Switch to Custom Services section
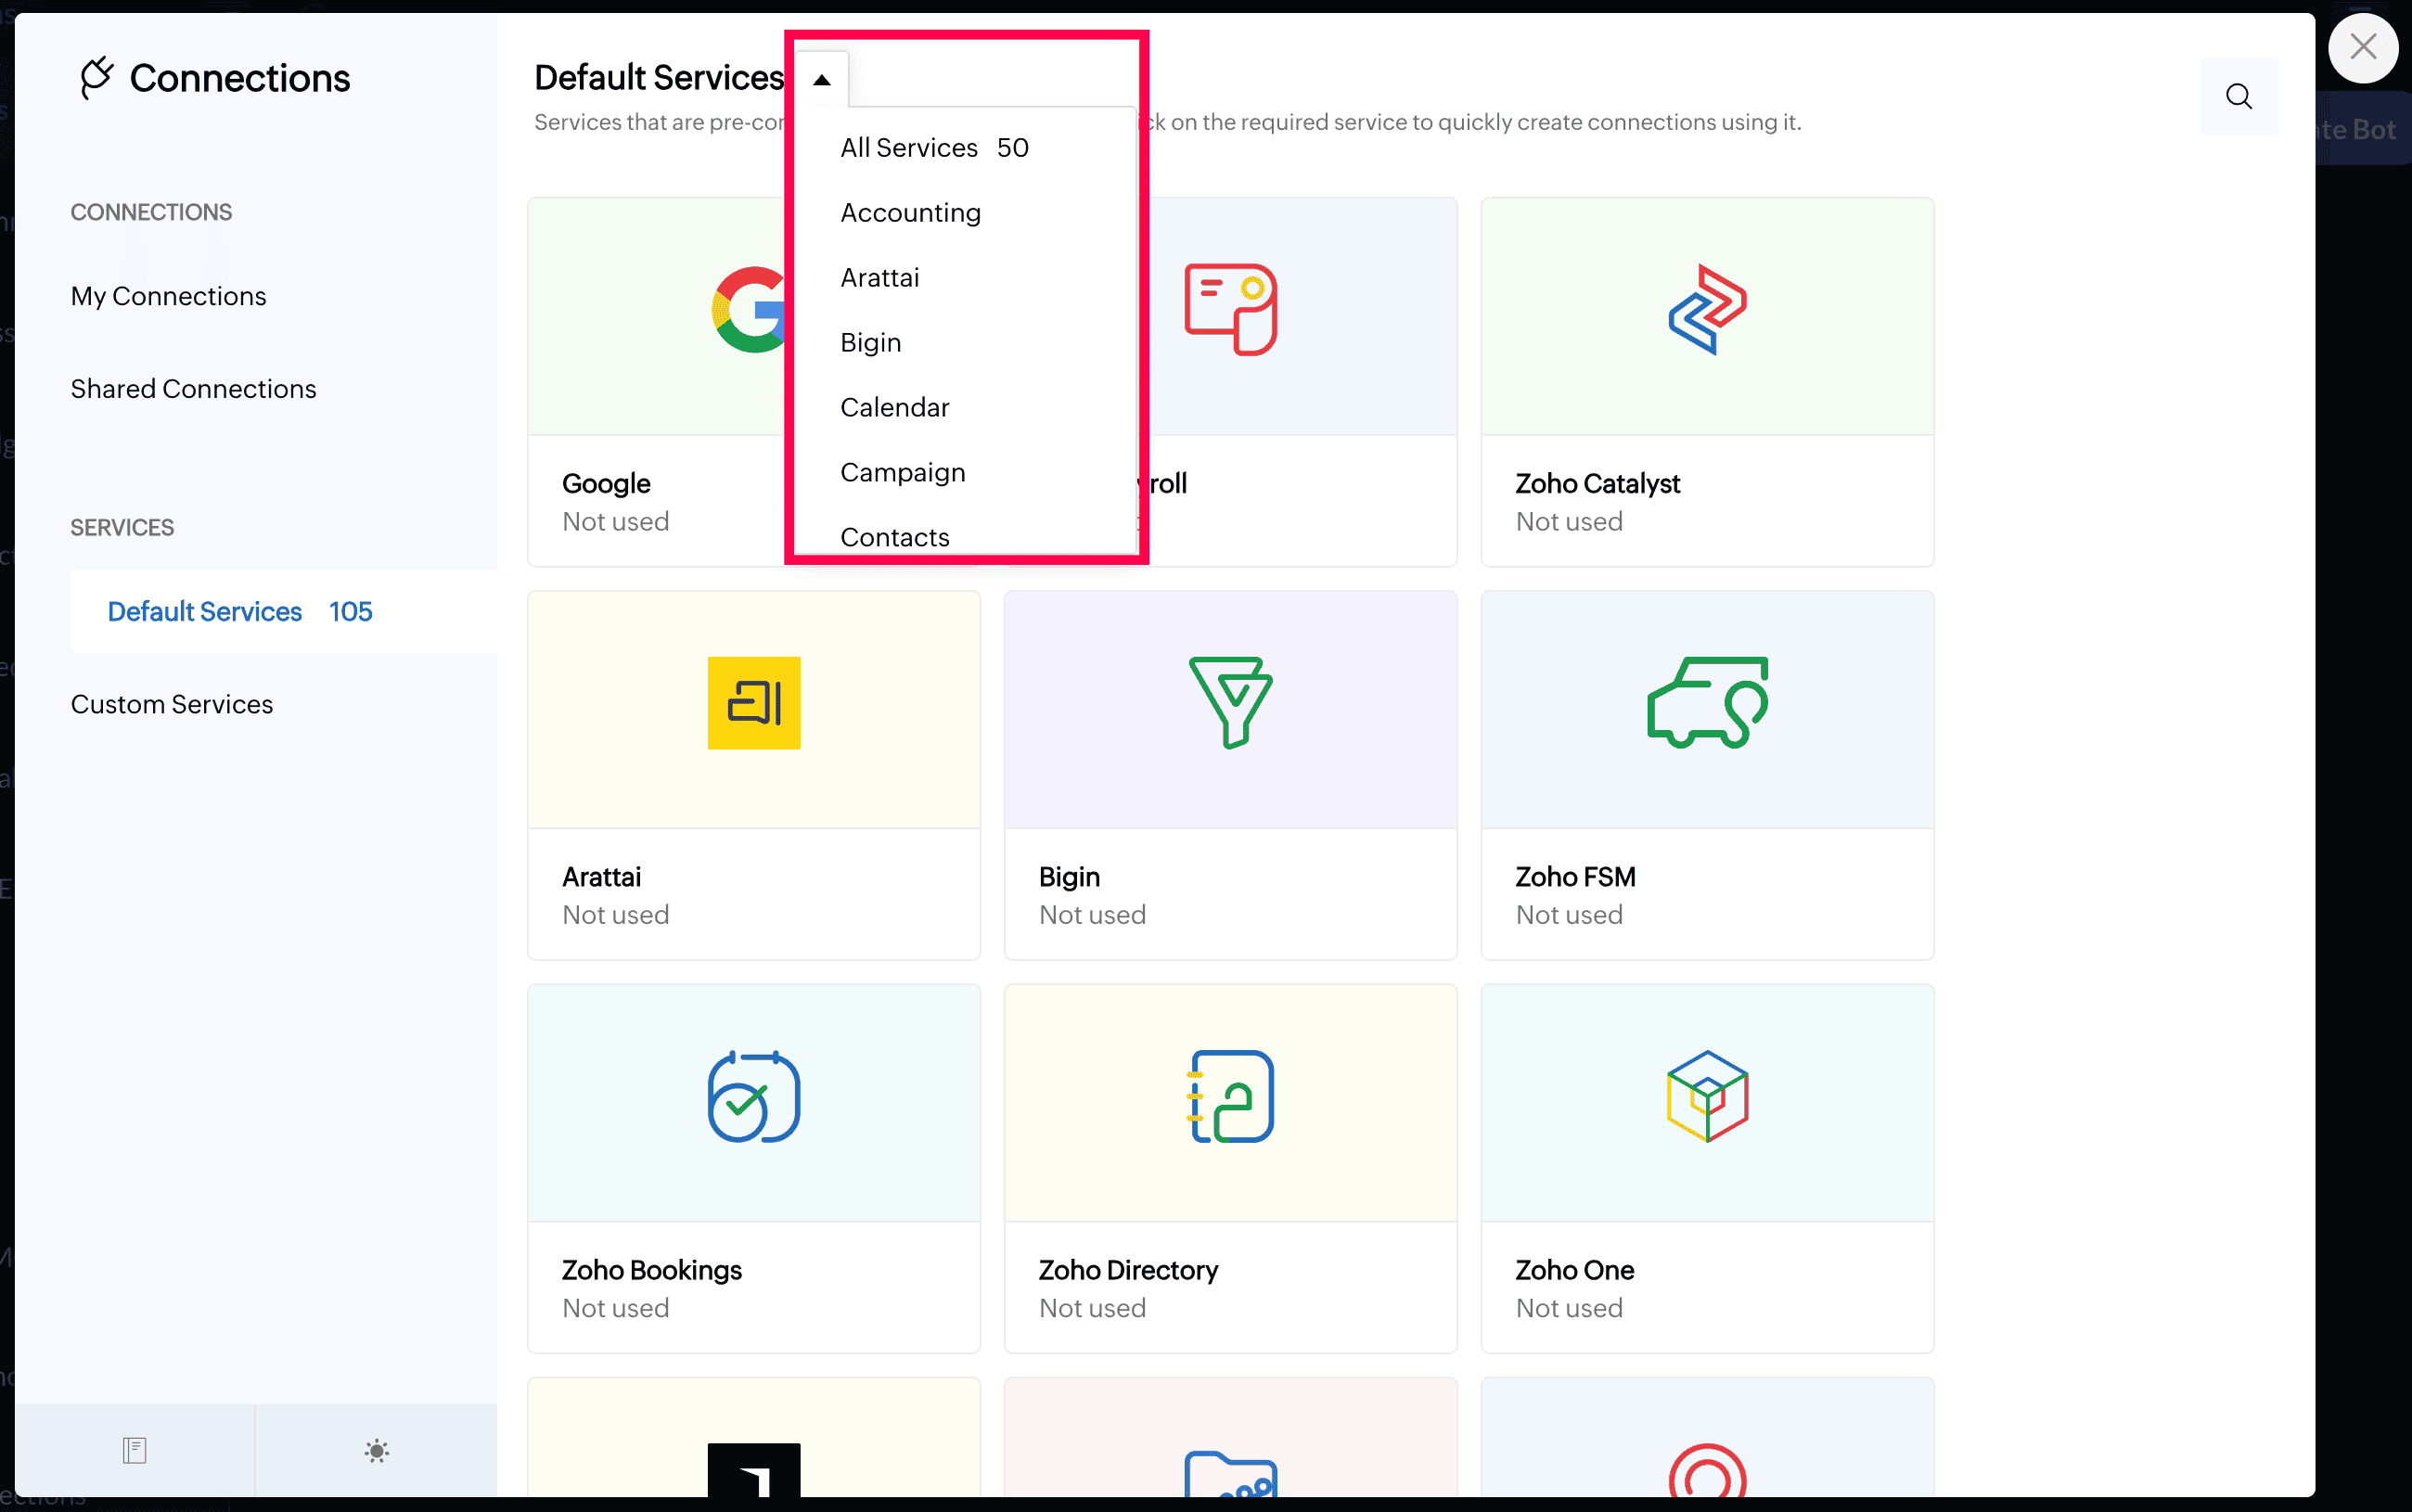2412x1512 pixels. tap(171, 704)
